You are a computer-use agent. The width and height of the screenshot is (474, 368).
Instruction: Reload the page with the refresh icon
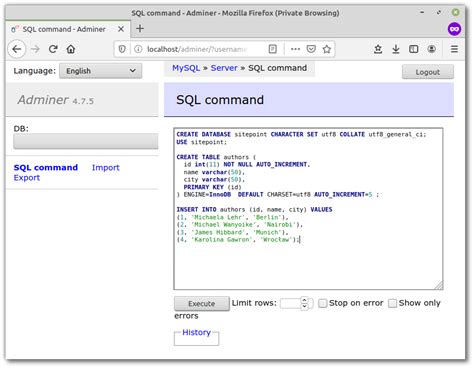point(53,49)
